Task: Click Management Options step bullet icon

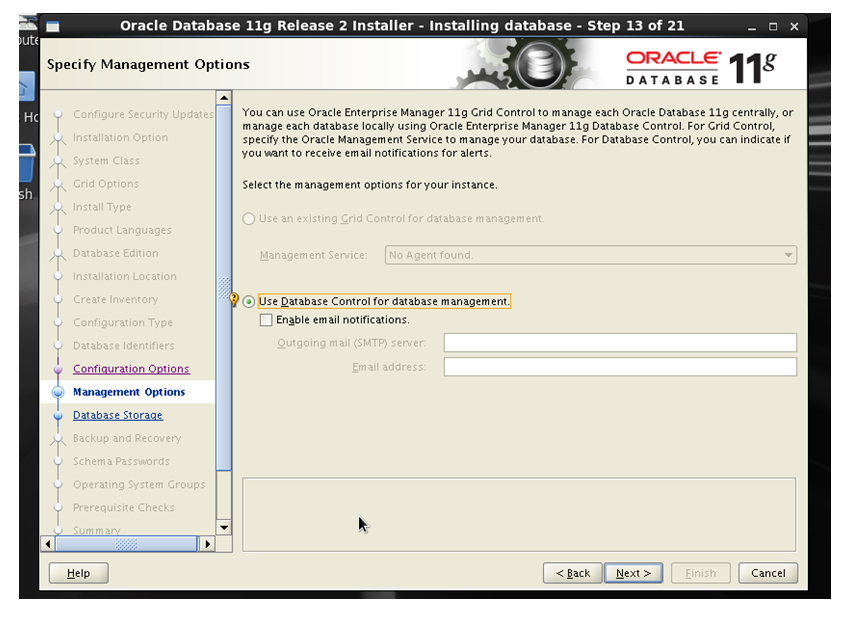Action: (x=58, y=392)
